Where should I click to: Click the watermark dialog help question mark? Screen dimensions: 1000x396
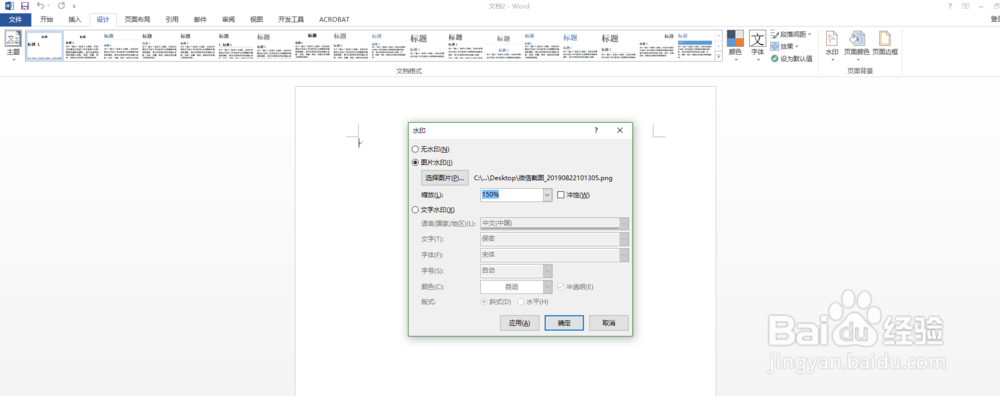coord(596,130)
